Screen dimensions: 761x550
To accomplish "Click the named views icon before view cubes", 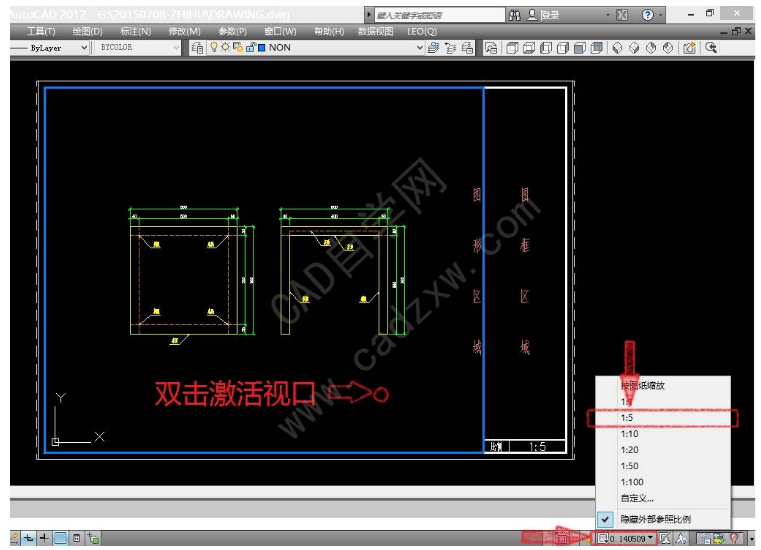I will (x=491, y=48).
